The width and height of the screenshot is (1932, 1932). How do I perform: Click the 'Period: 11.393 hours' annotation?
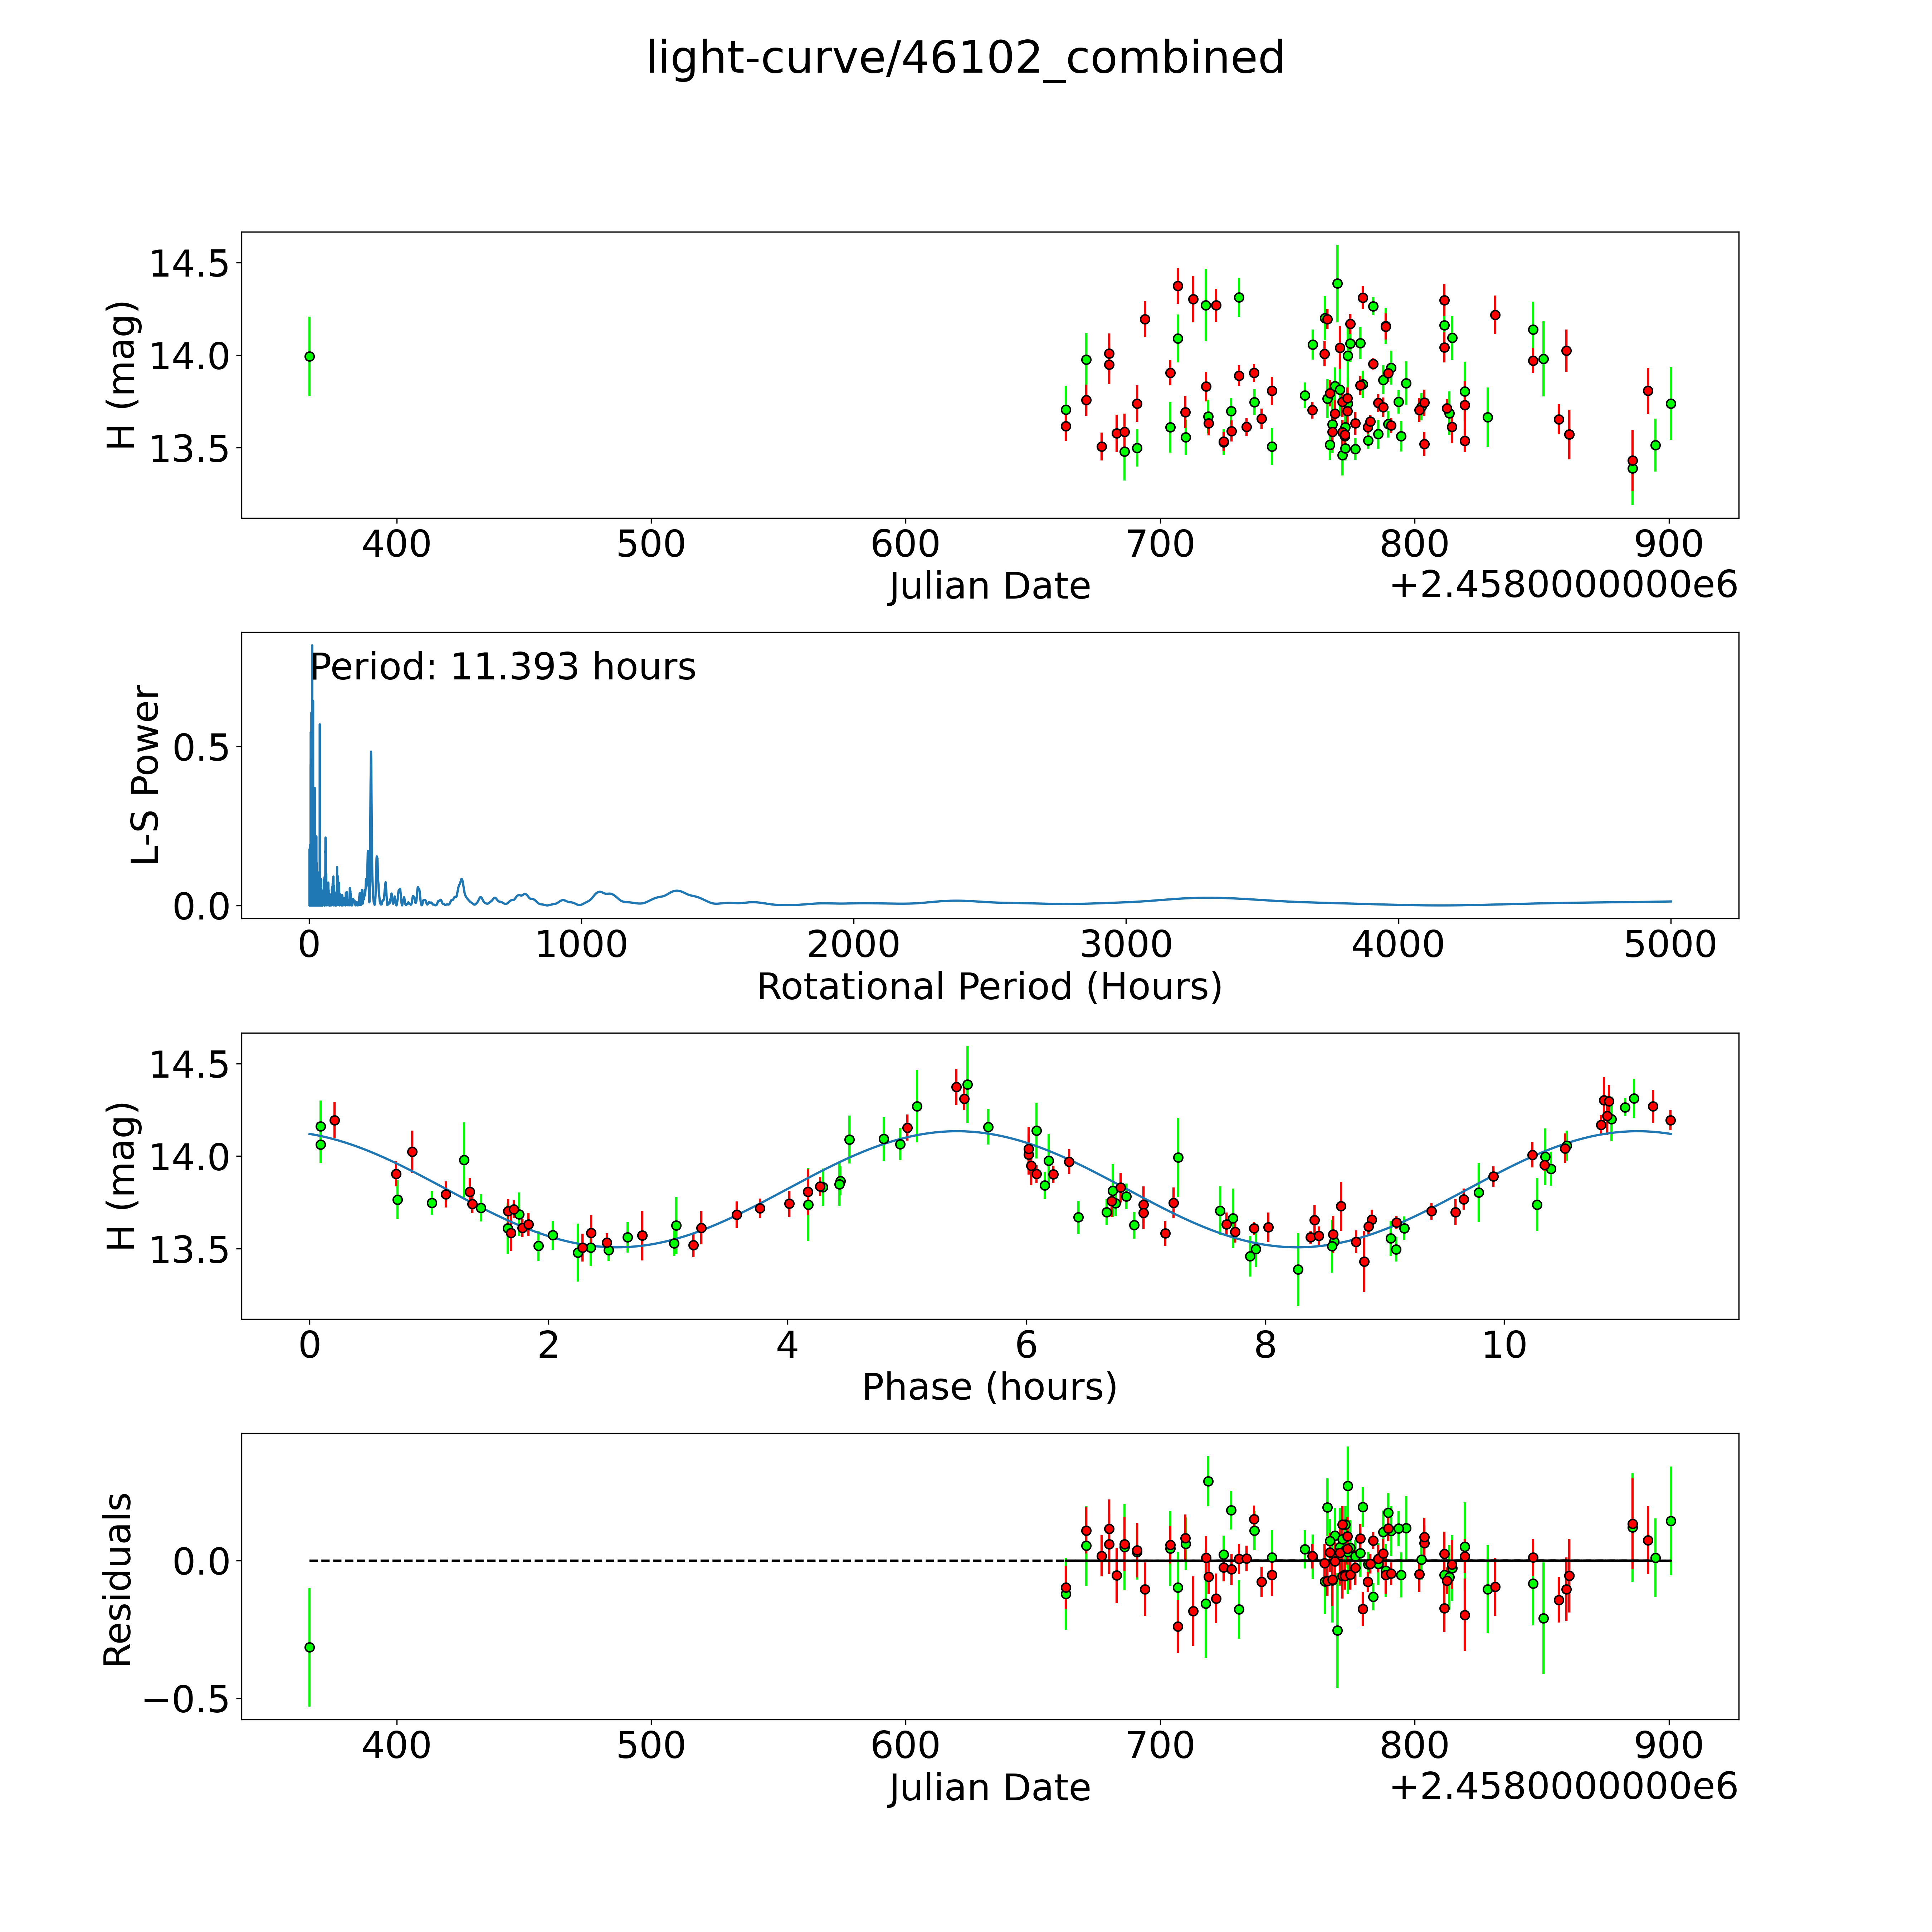[x=503, y=667]
